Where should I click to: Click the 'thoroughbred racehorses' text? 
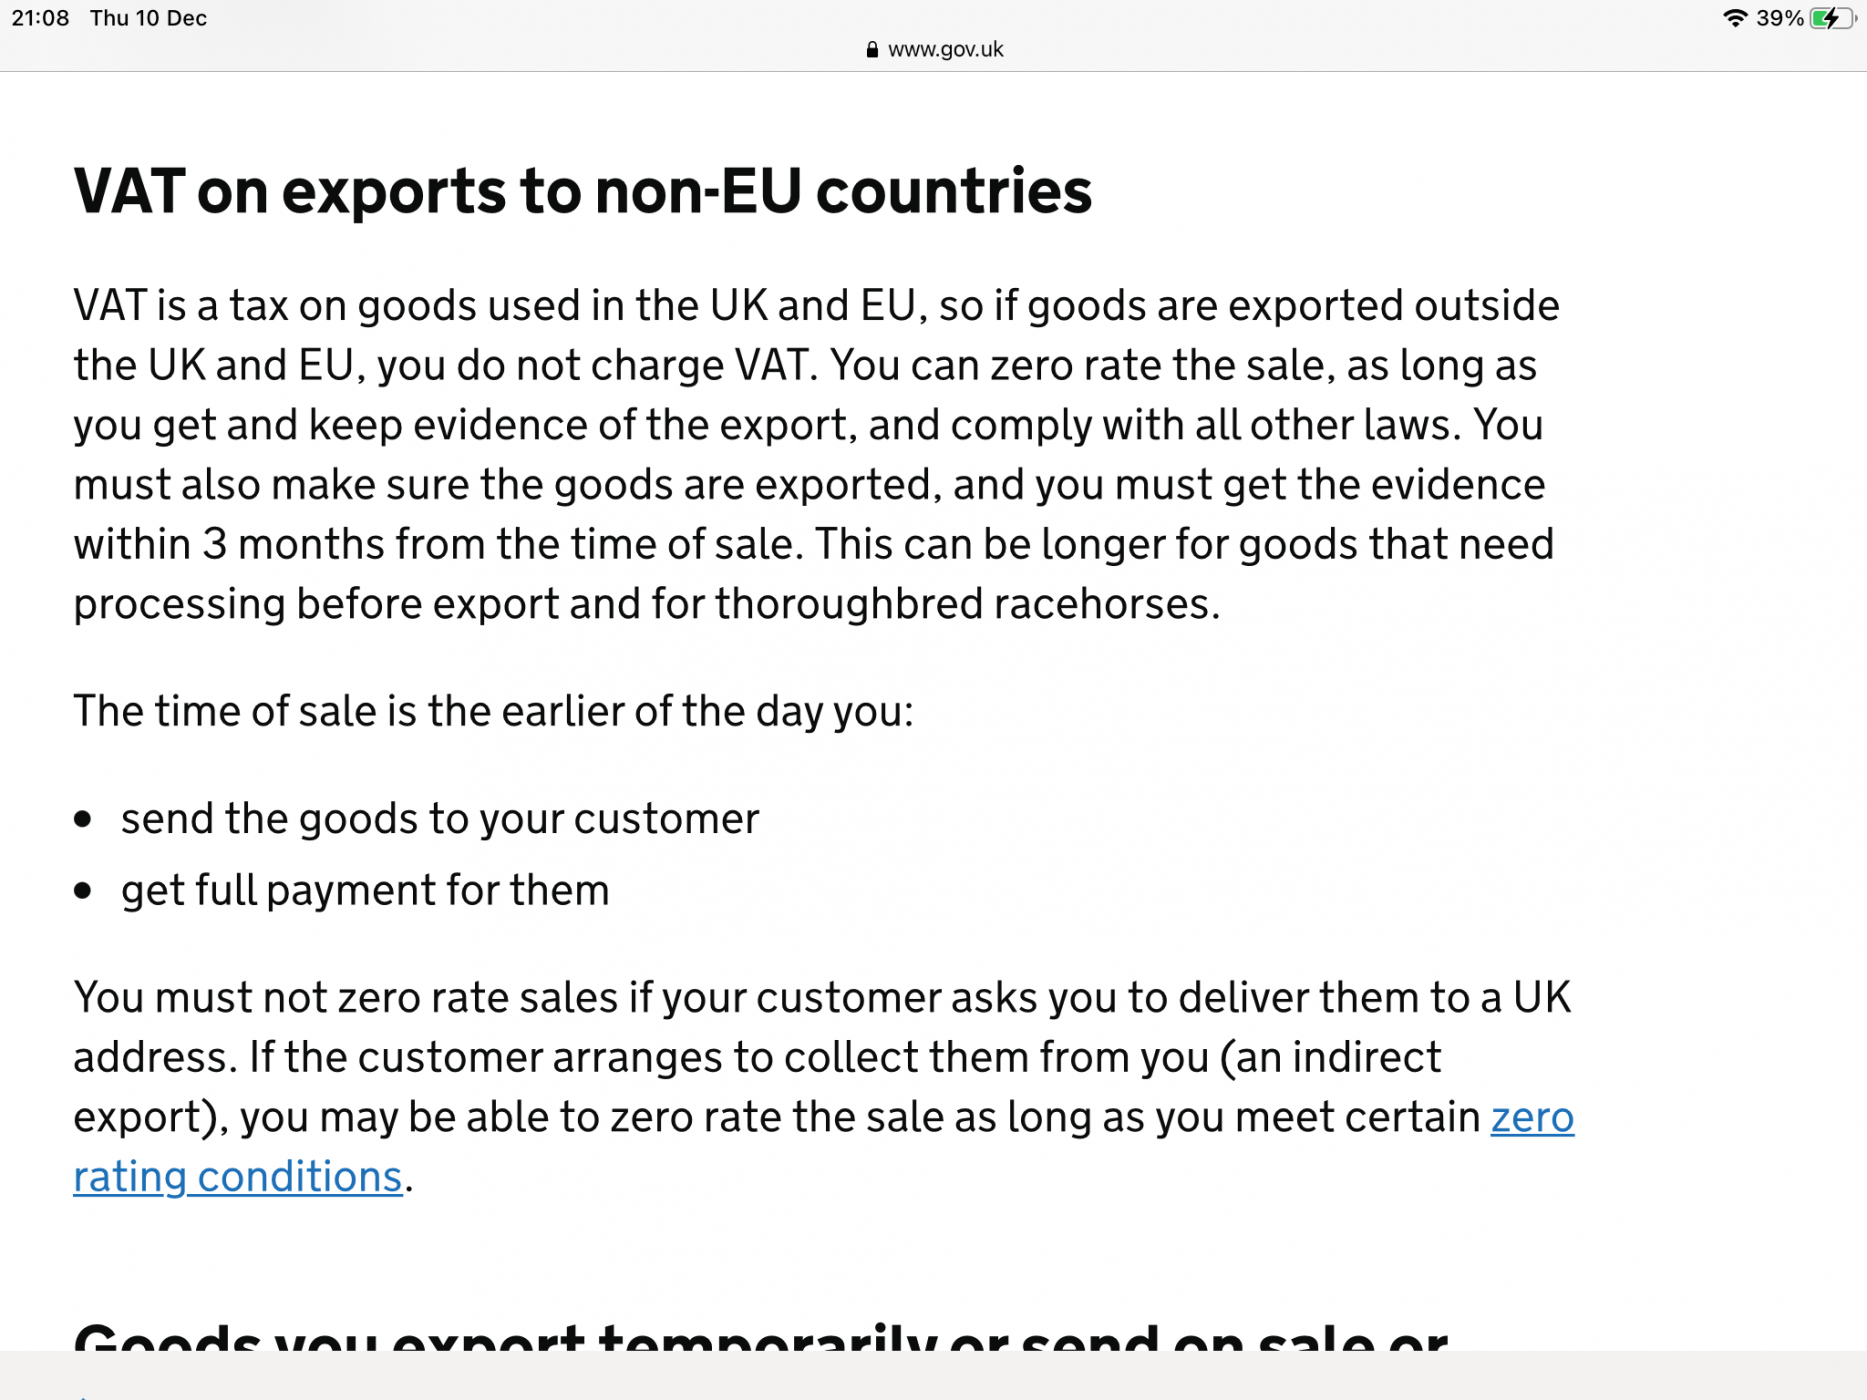tap(966, 604)
